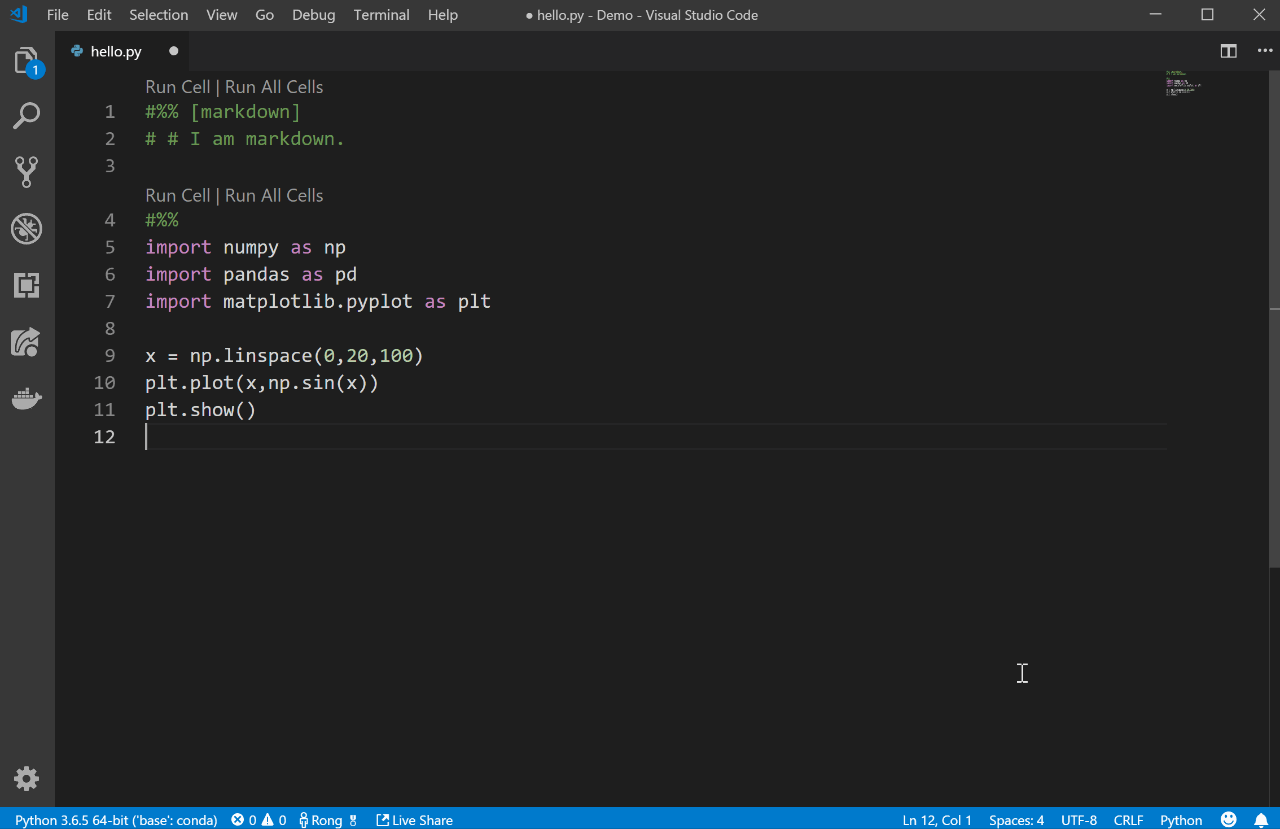Open the Source Control view
1280x829 pixels.
pyautogui.click(x=27, y=172)
